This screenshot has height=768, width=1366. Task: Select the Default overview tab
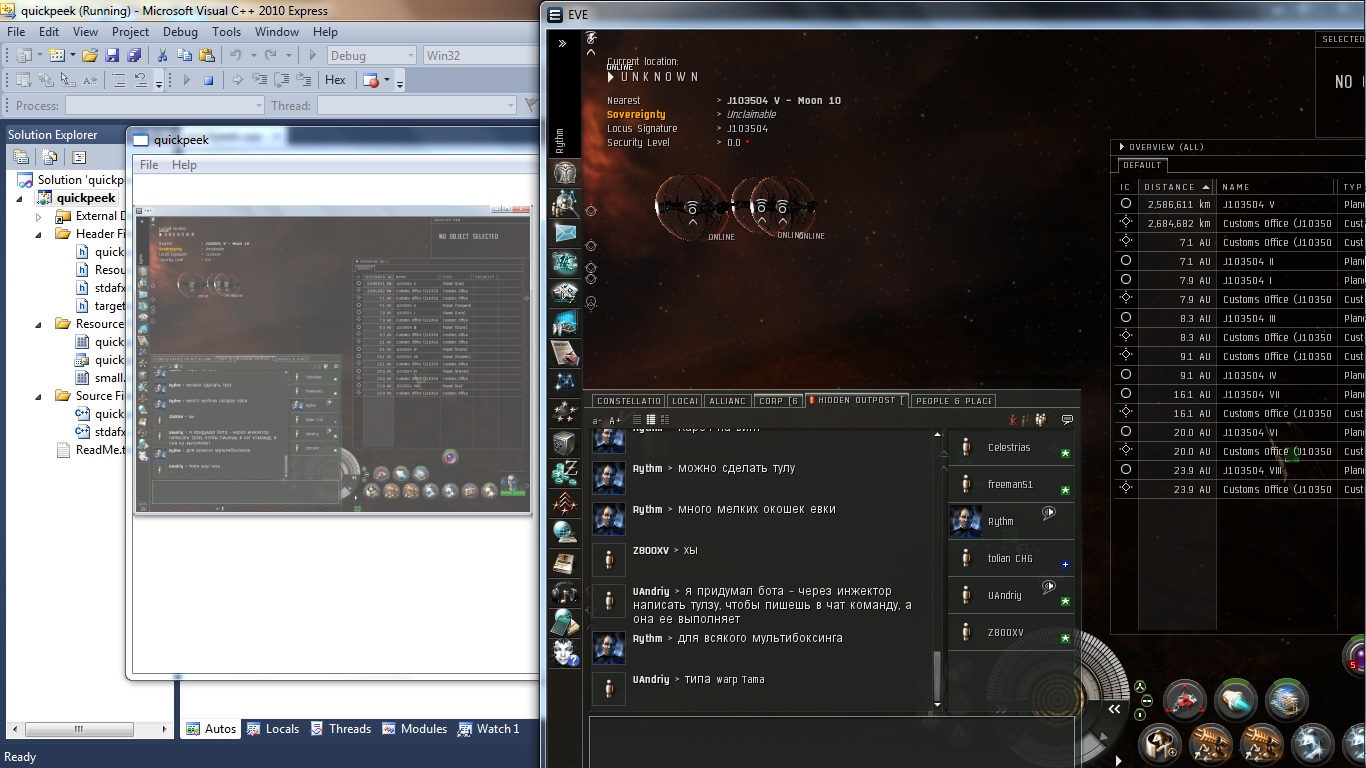(1142, 165)
